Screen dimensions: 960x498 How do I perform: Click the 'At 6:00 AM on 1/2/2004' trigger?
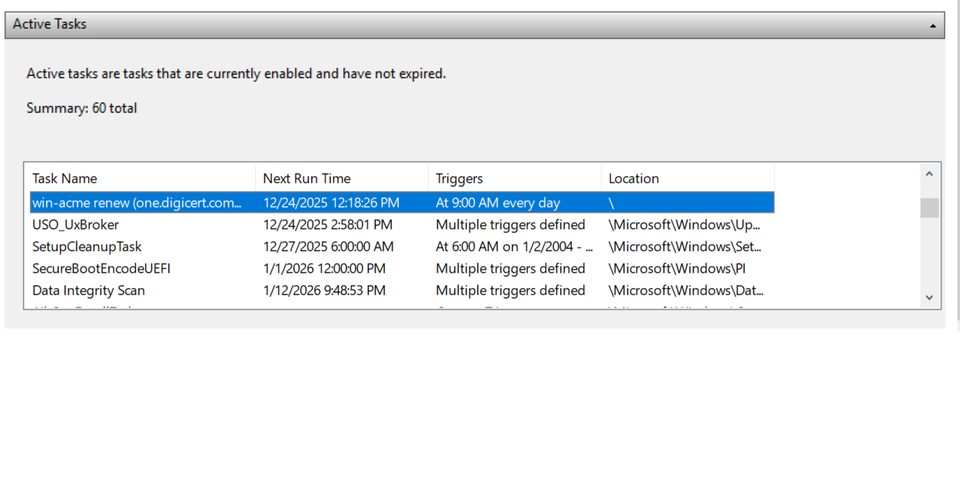[x=514, y=246]
